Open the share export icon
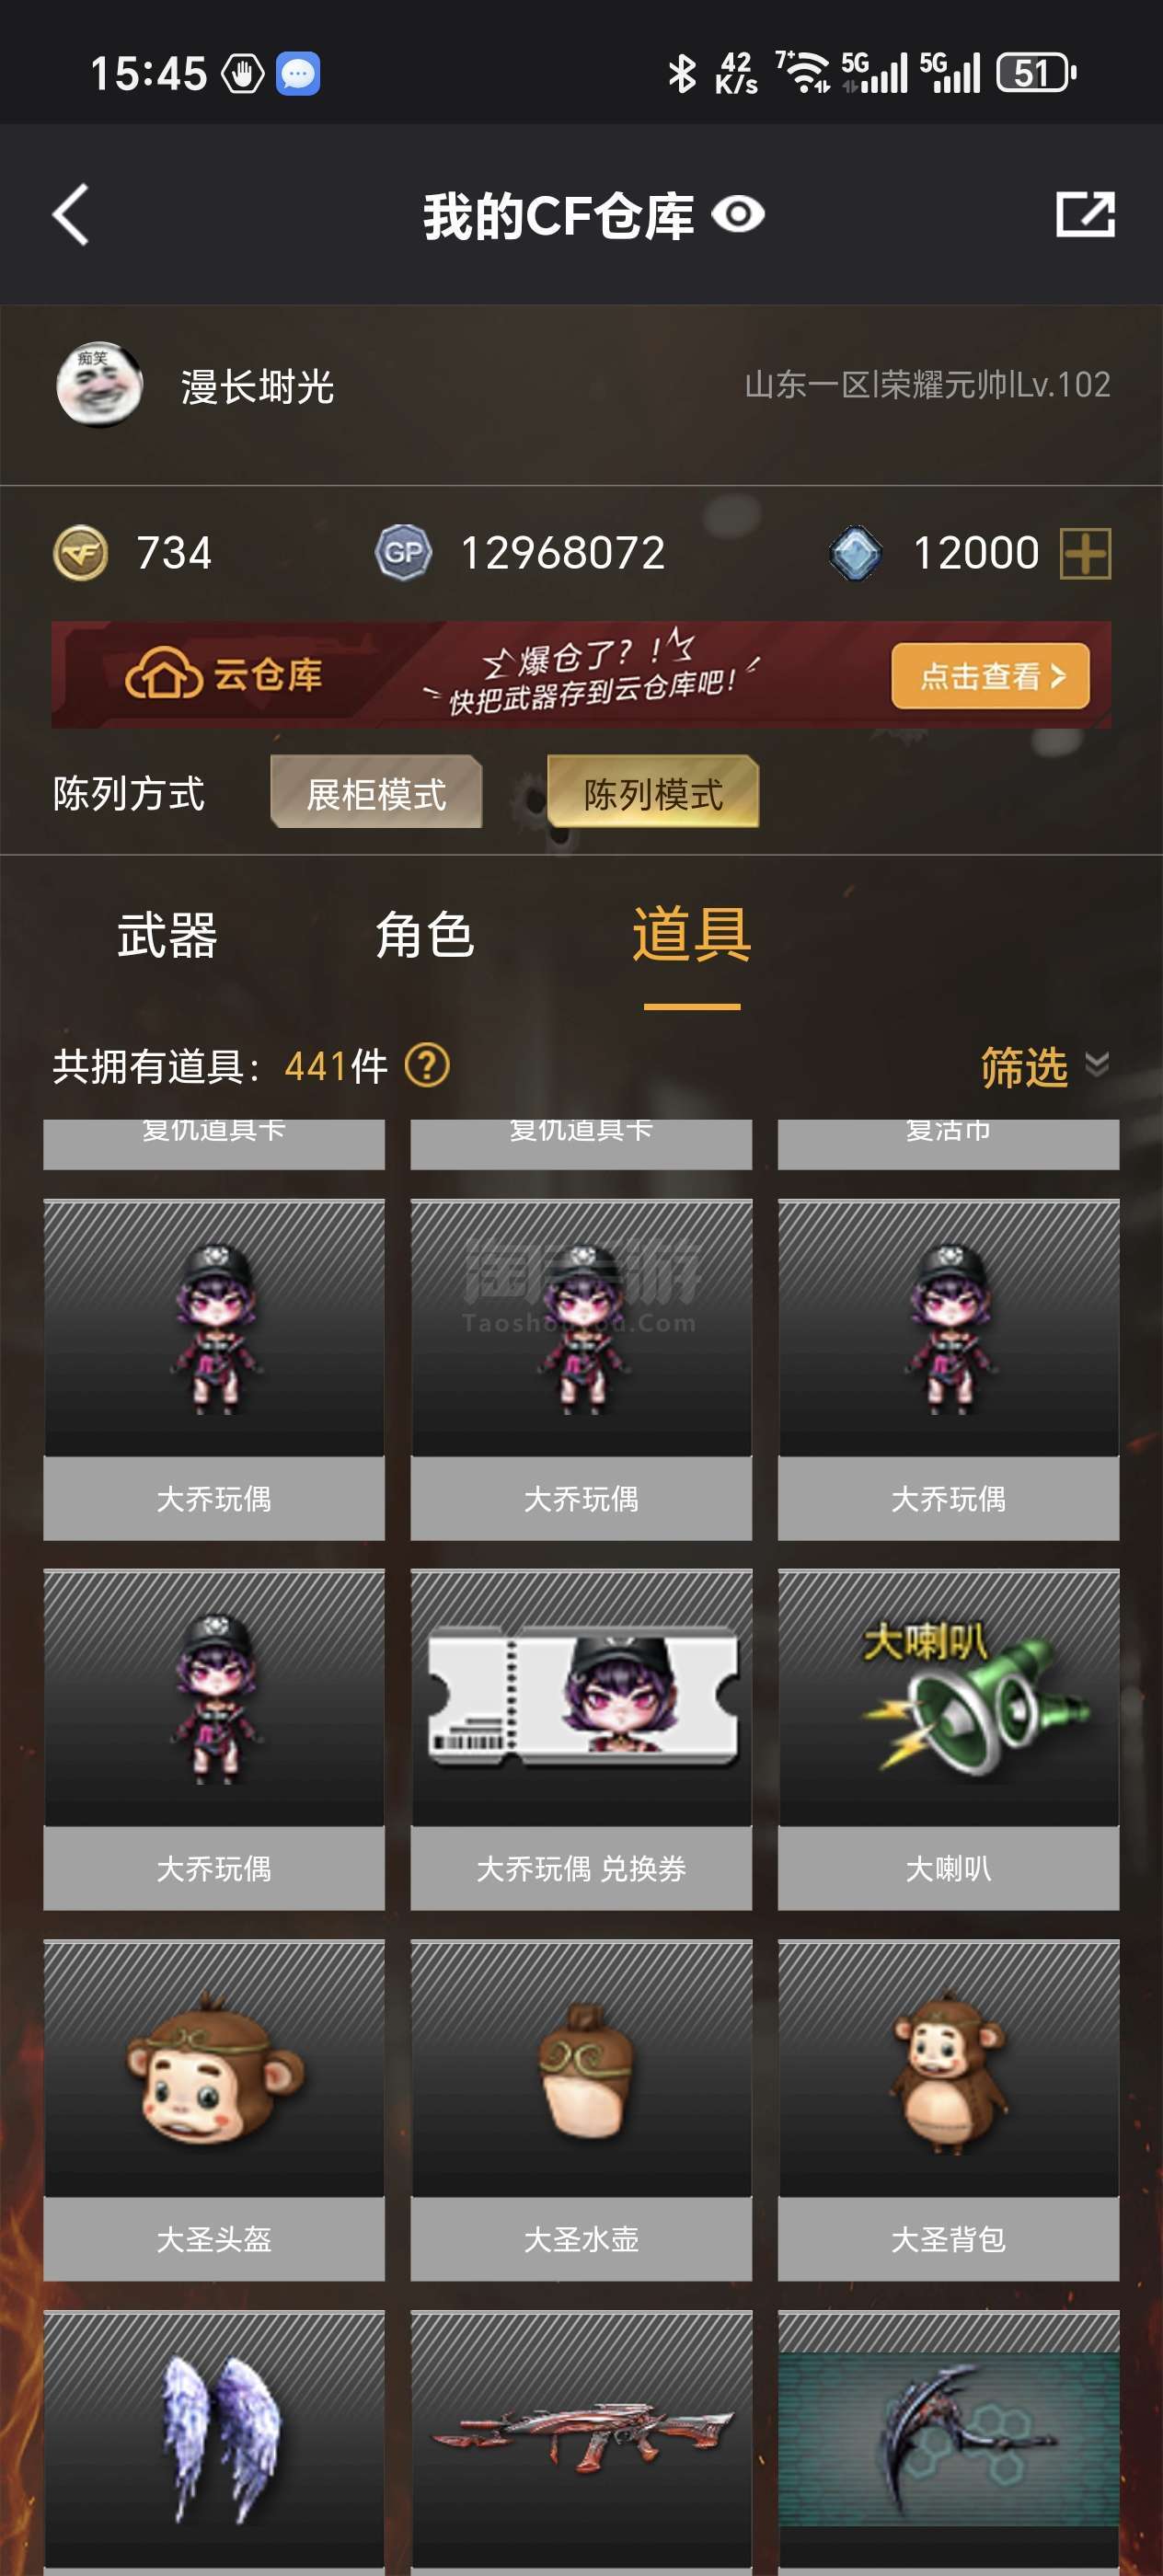Viewport: 1163px width, 2576px height. (x=1085, y=214)
